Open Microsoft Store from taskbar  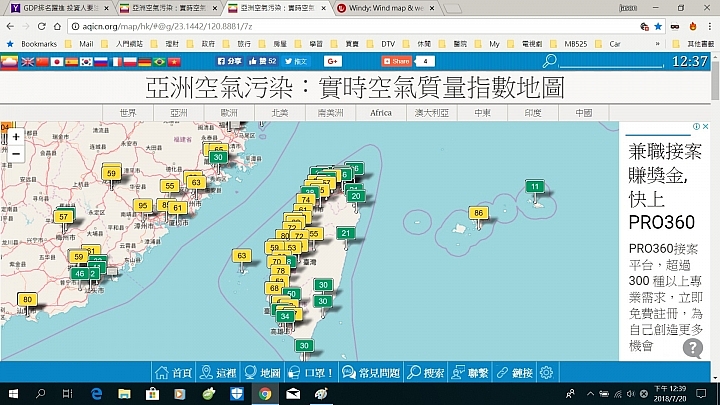152,394
